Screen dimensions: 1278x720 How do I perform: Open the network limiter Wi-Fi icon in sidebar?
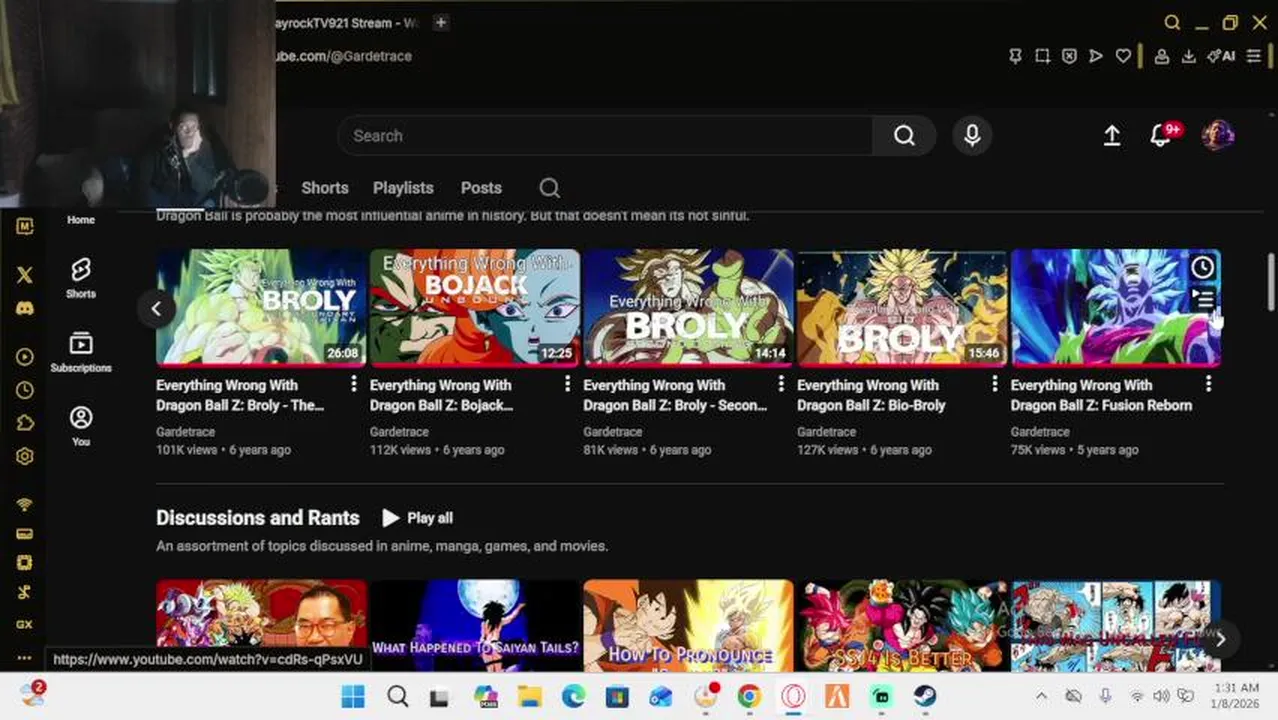tap(25, 504)
